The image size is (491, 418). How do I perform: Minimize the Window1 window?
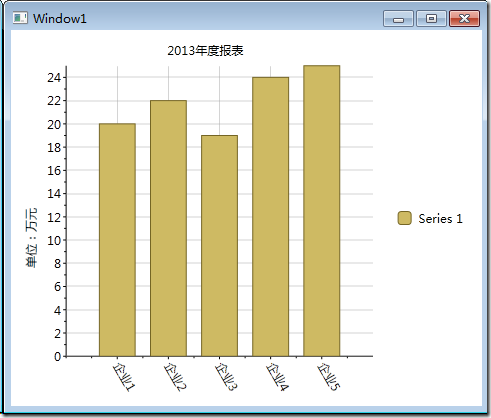(398, 18)
